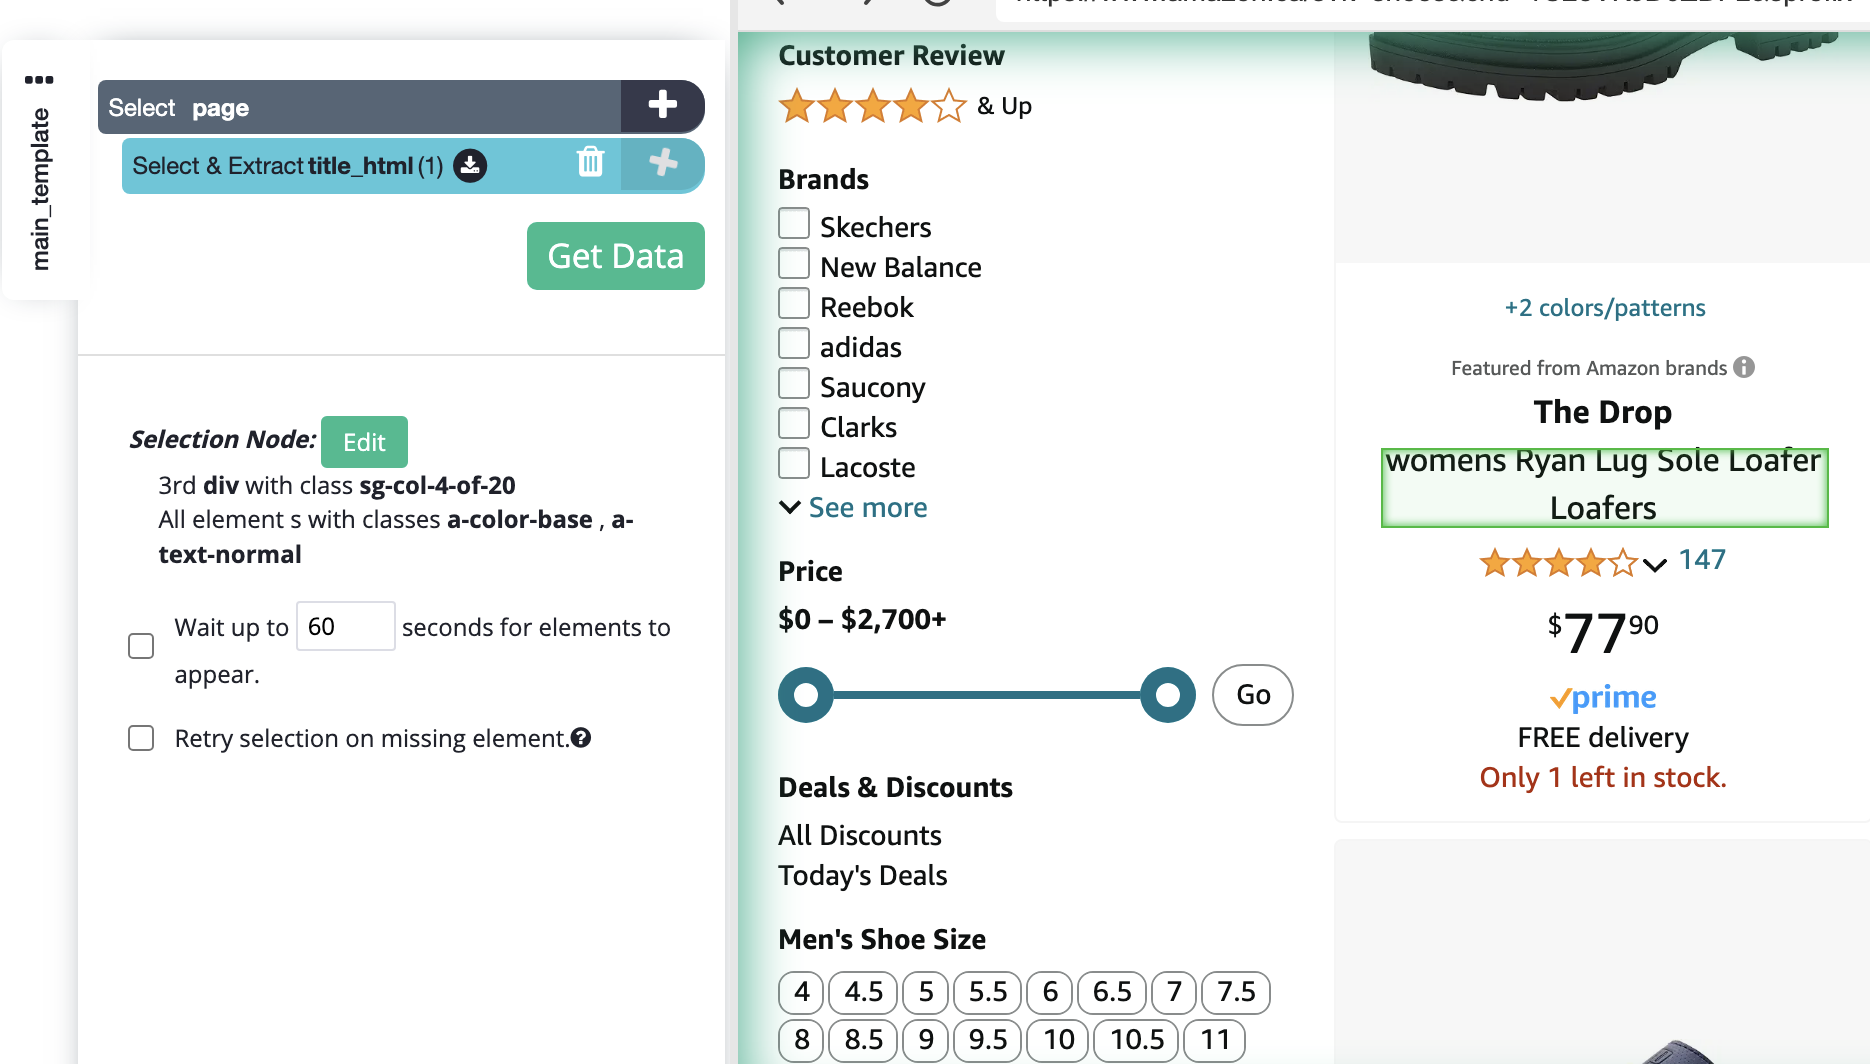Enable Retry selection on missing element
The width and height of the screenshot is (1870, 1064).
point(141,738)
